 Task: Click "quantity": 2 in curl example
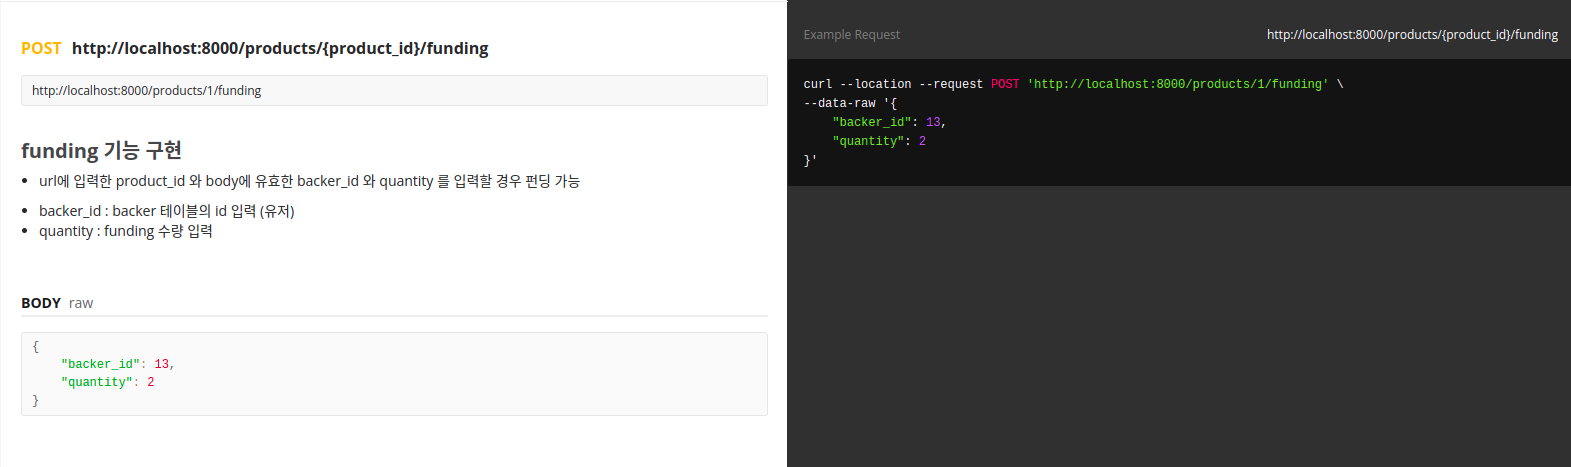coord(879,141)
